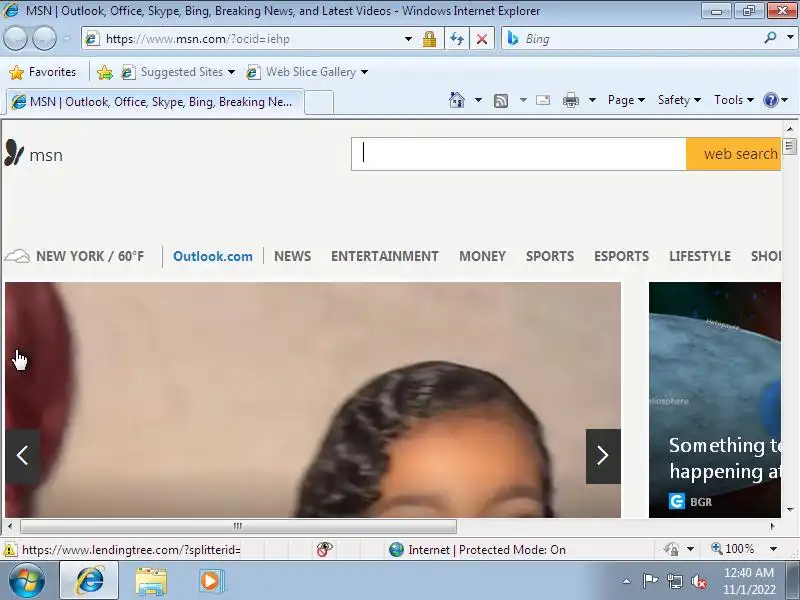The height and width of the screenshot is (600, 800).
Task: Open the ENTERTAINMENT section
Action: (x=385, y=256)
